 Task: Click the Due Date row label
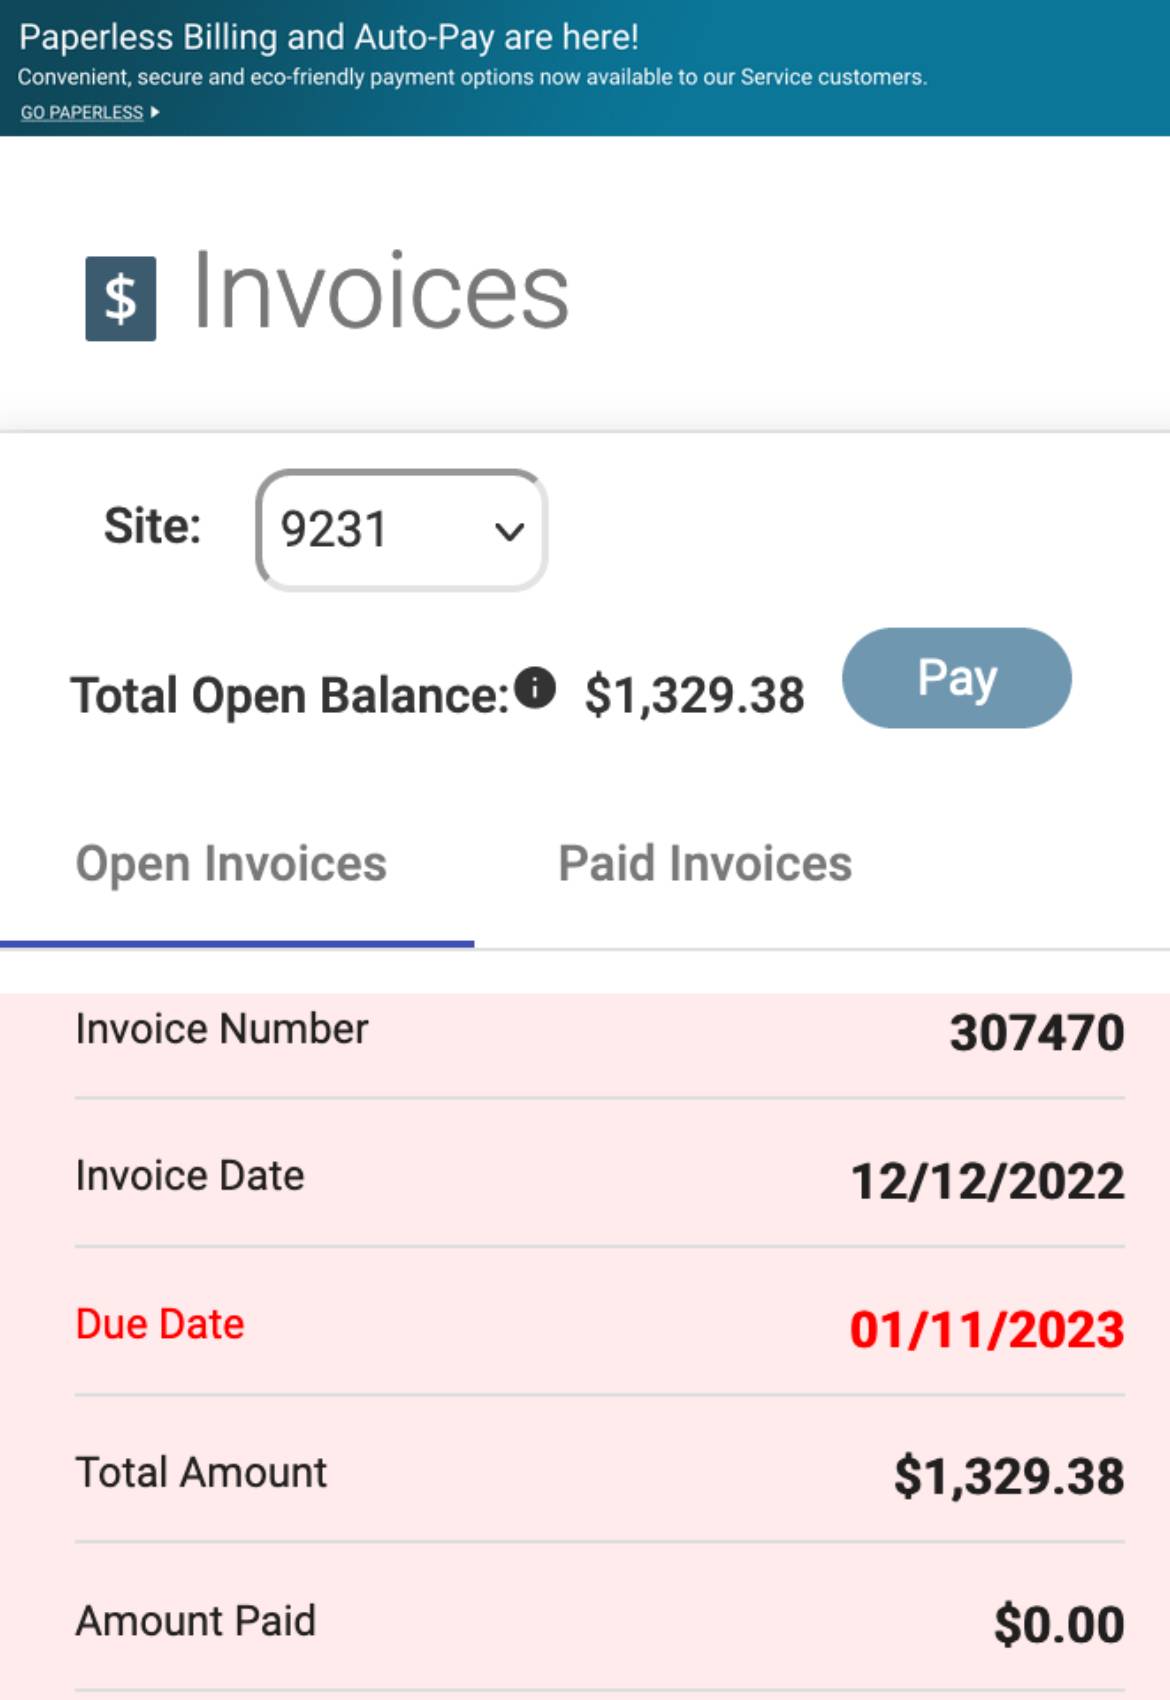pos(160,1324)
